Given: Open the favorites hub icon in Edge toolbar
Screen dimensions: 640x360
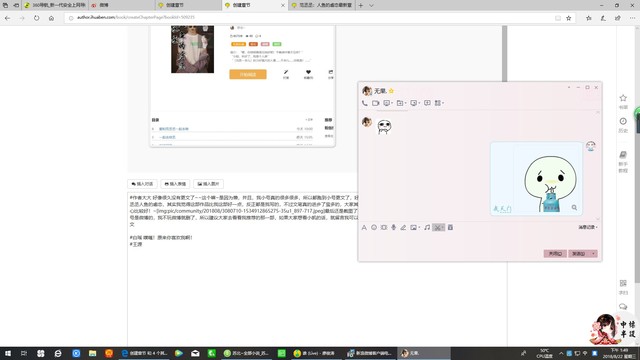Looking at the screenshot, I should click(589, 18).
